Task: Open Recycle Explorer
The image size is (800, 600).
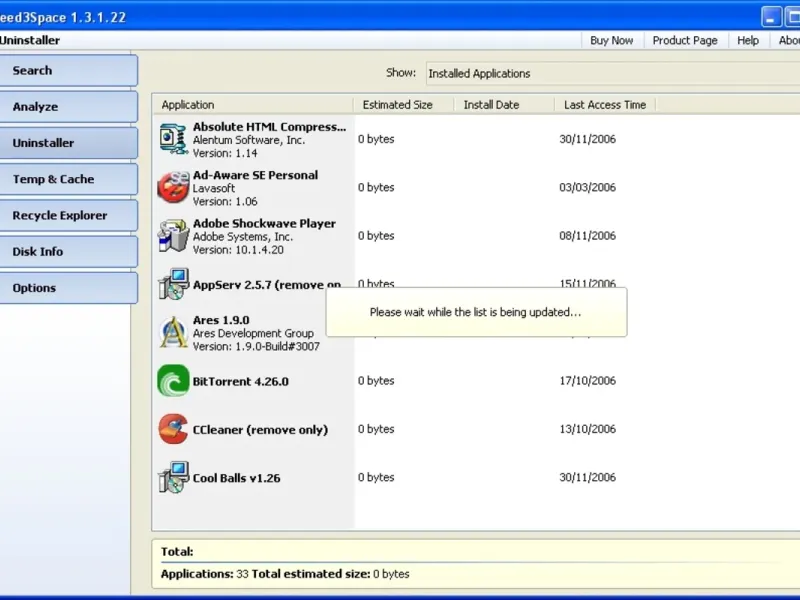Action: 68,215
